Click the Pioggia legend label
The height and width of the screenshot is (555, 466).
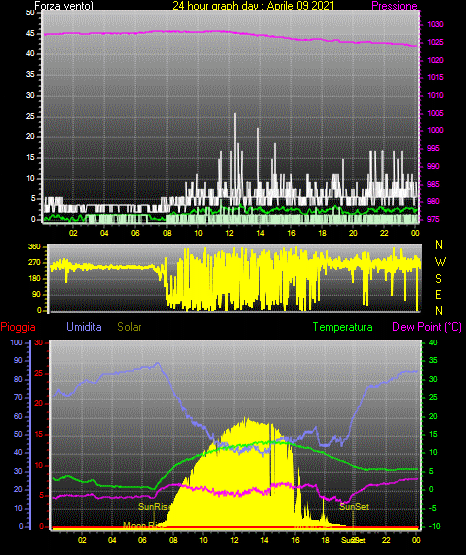coord(18,327)
